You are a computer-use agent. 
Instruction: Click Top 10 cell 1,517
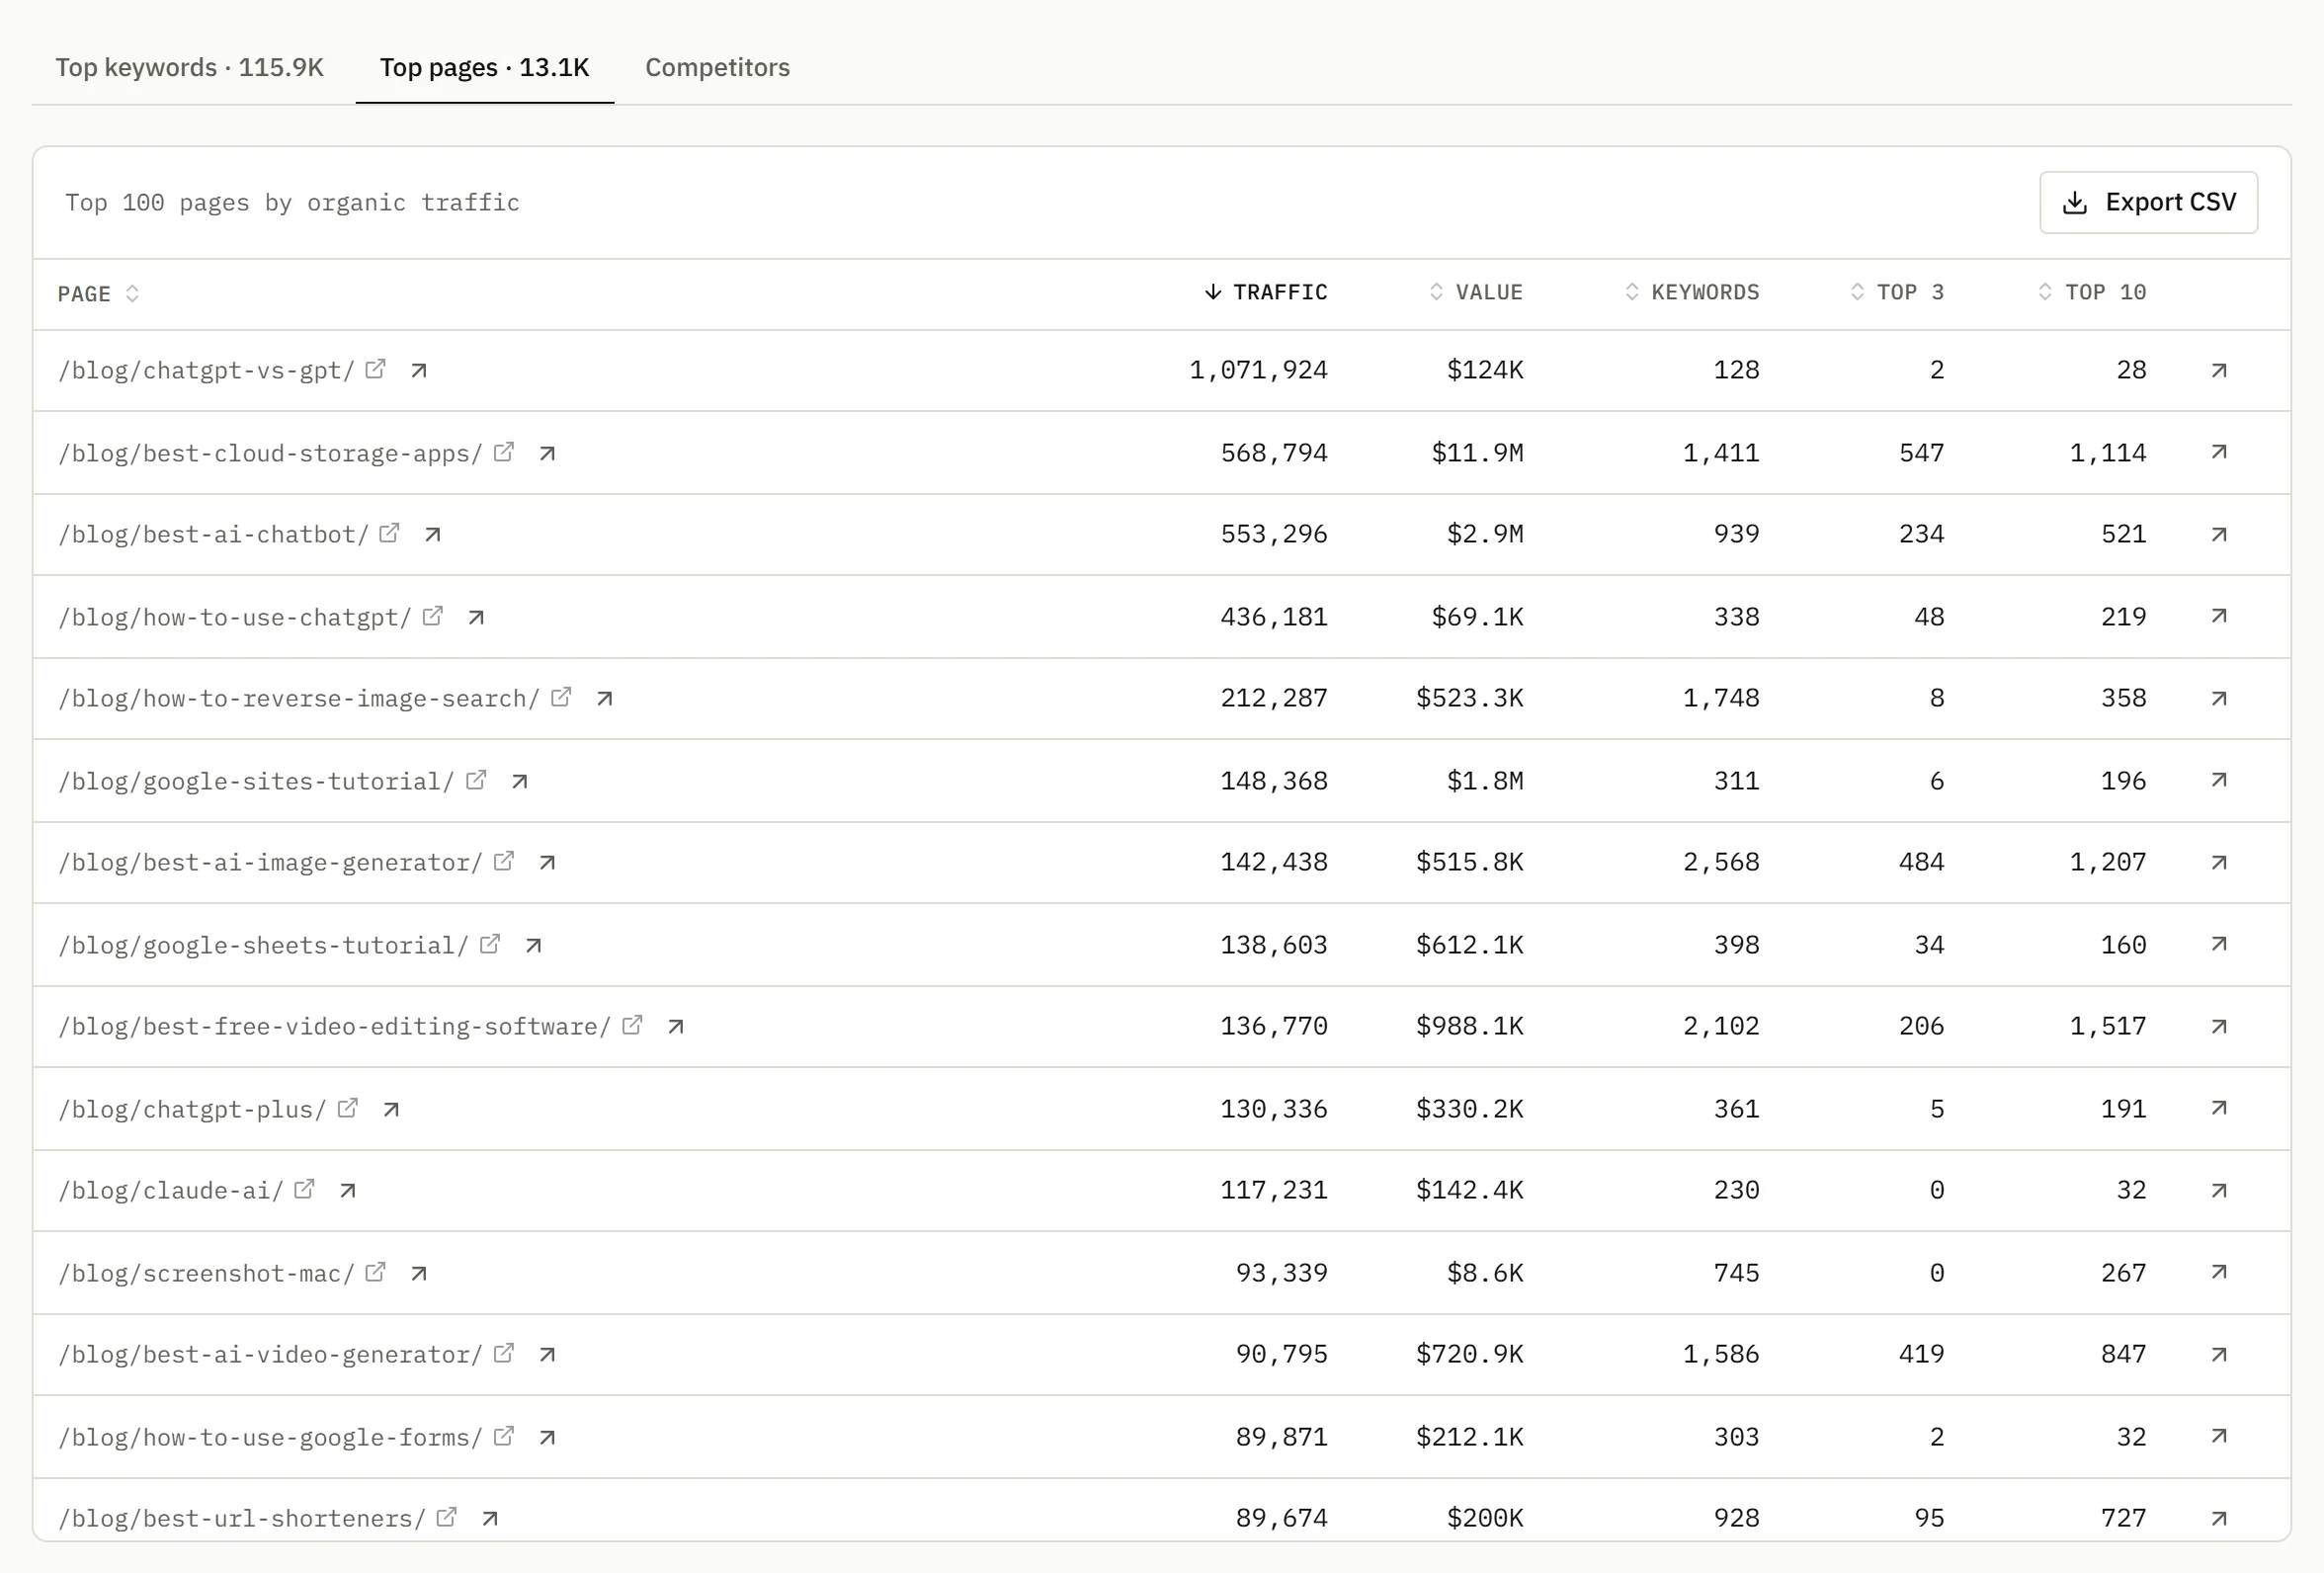(2108, 1026)
